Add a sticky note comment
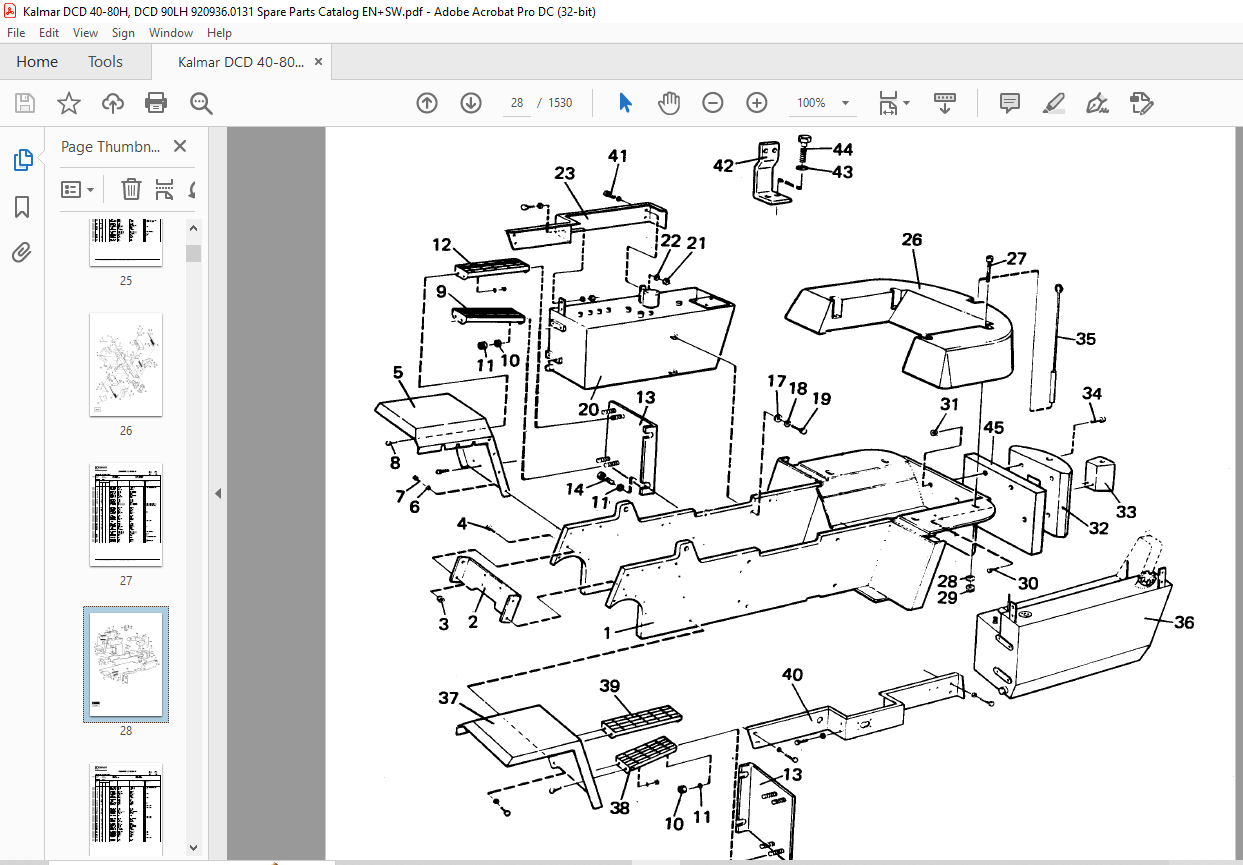The width and height of the screenshot is (1243, 865). [1010, 103]
